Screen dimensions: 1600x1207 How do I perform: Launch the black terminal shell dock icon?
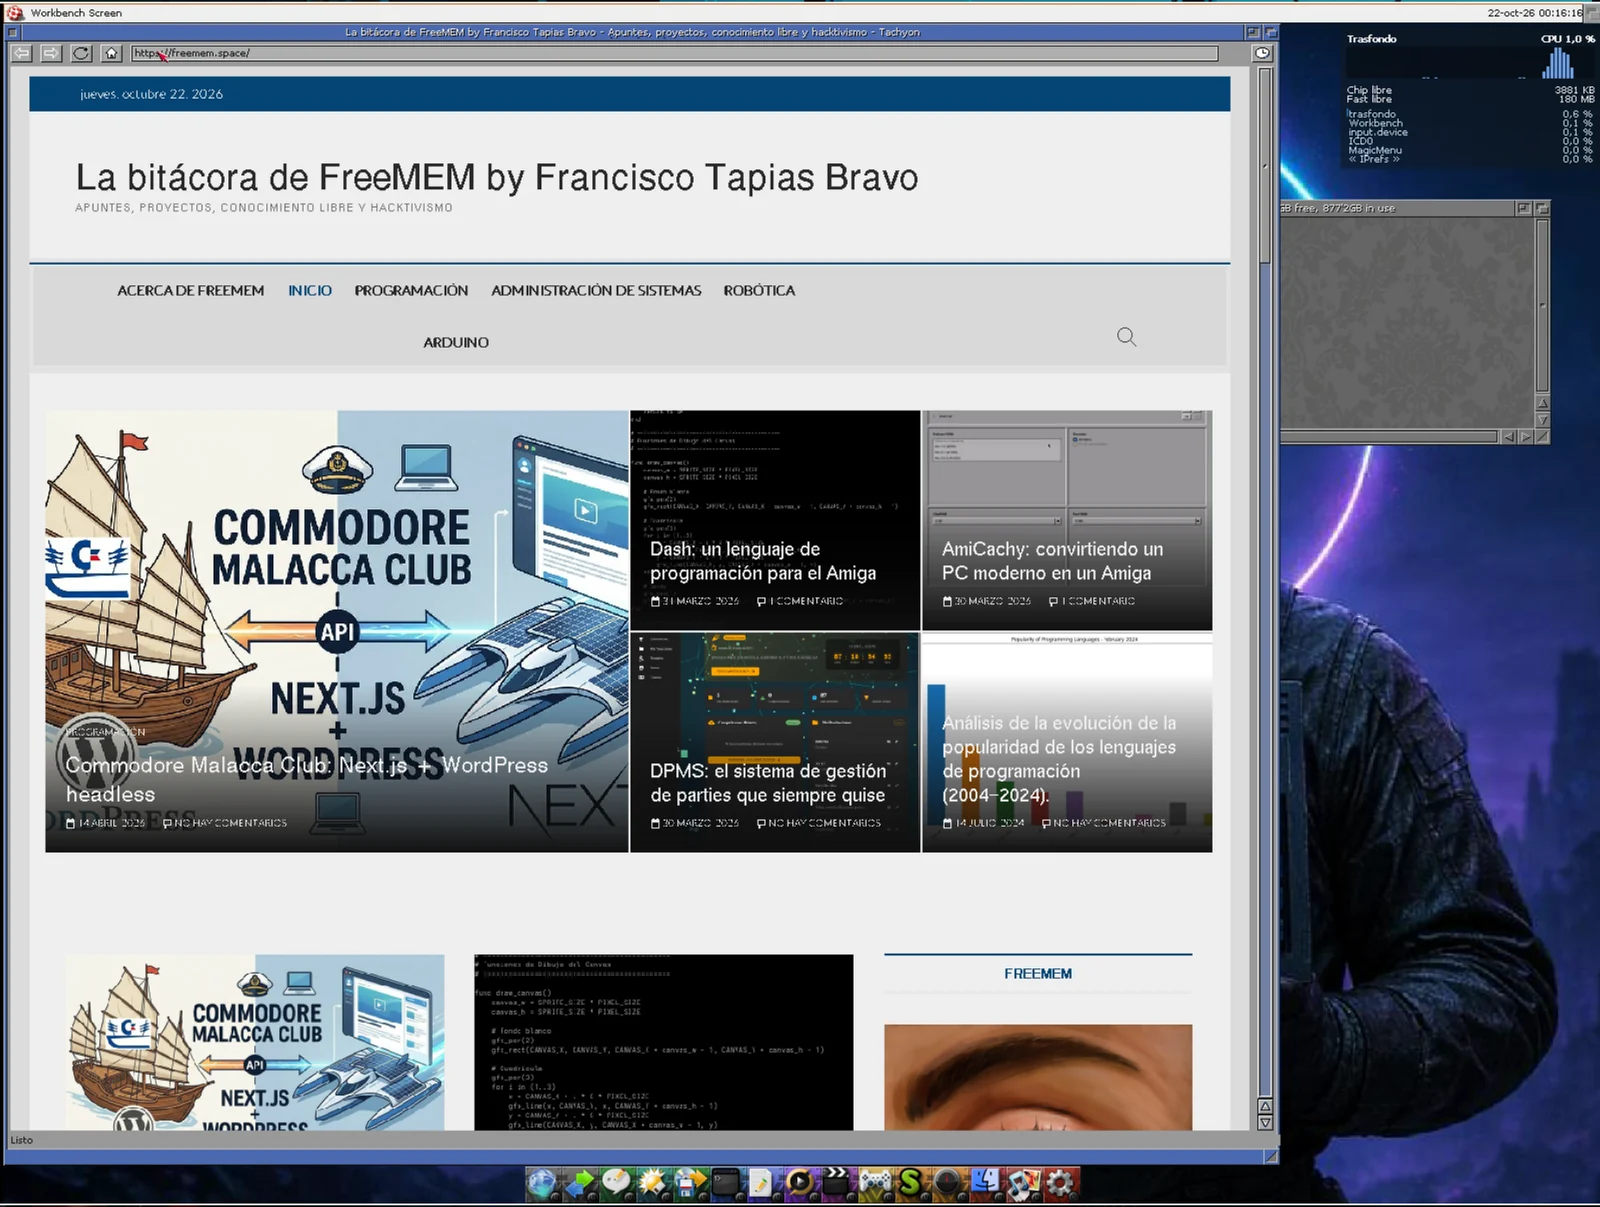pyautogui.click(x=726, y=1184)
